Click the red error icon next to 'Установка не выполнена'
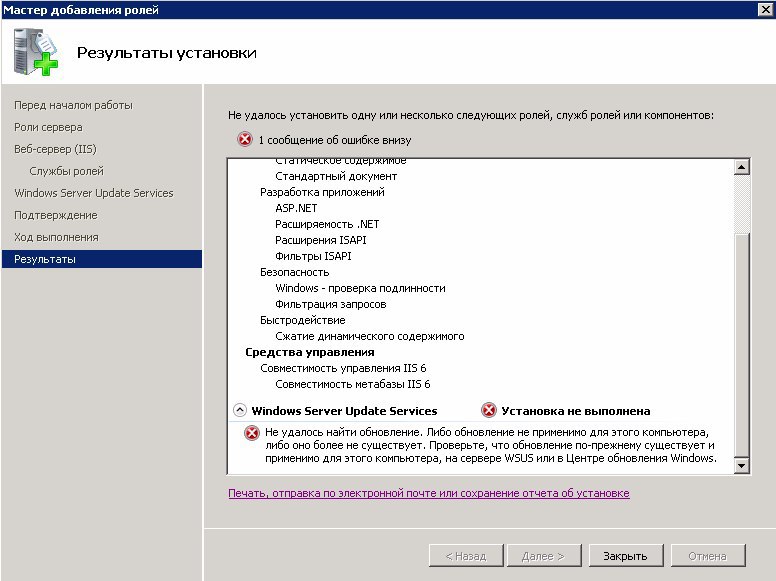776x581 pixels. [x=488, y=410]
